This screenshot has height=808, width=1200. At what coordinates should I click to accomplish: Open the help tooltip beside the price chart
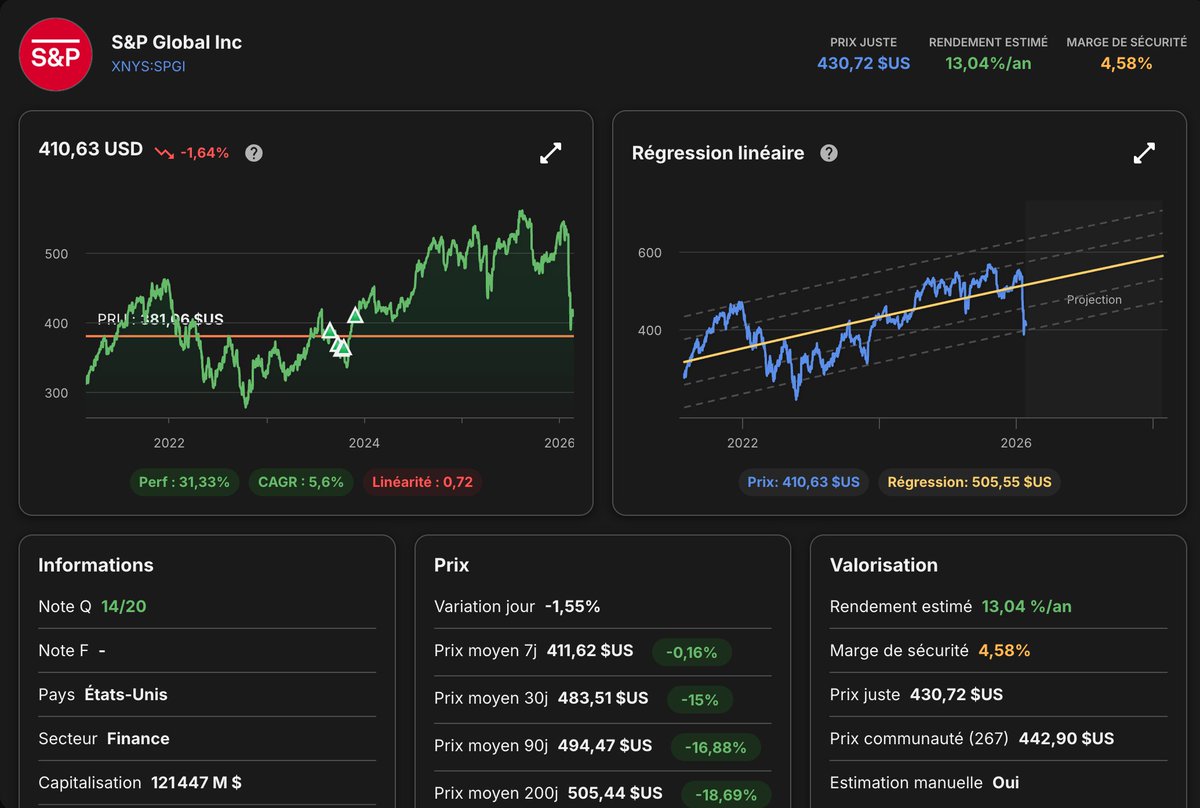point(253,153)
